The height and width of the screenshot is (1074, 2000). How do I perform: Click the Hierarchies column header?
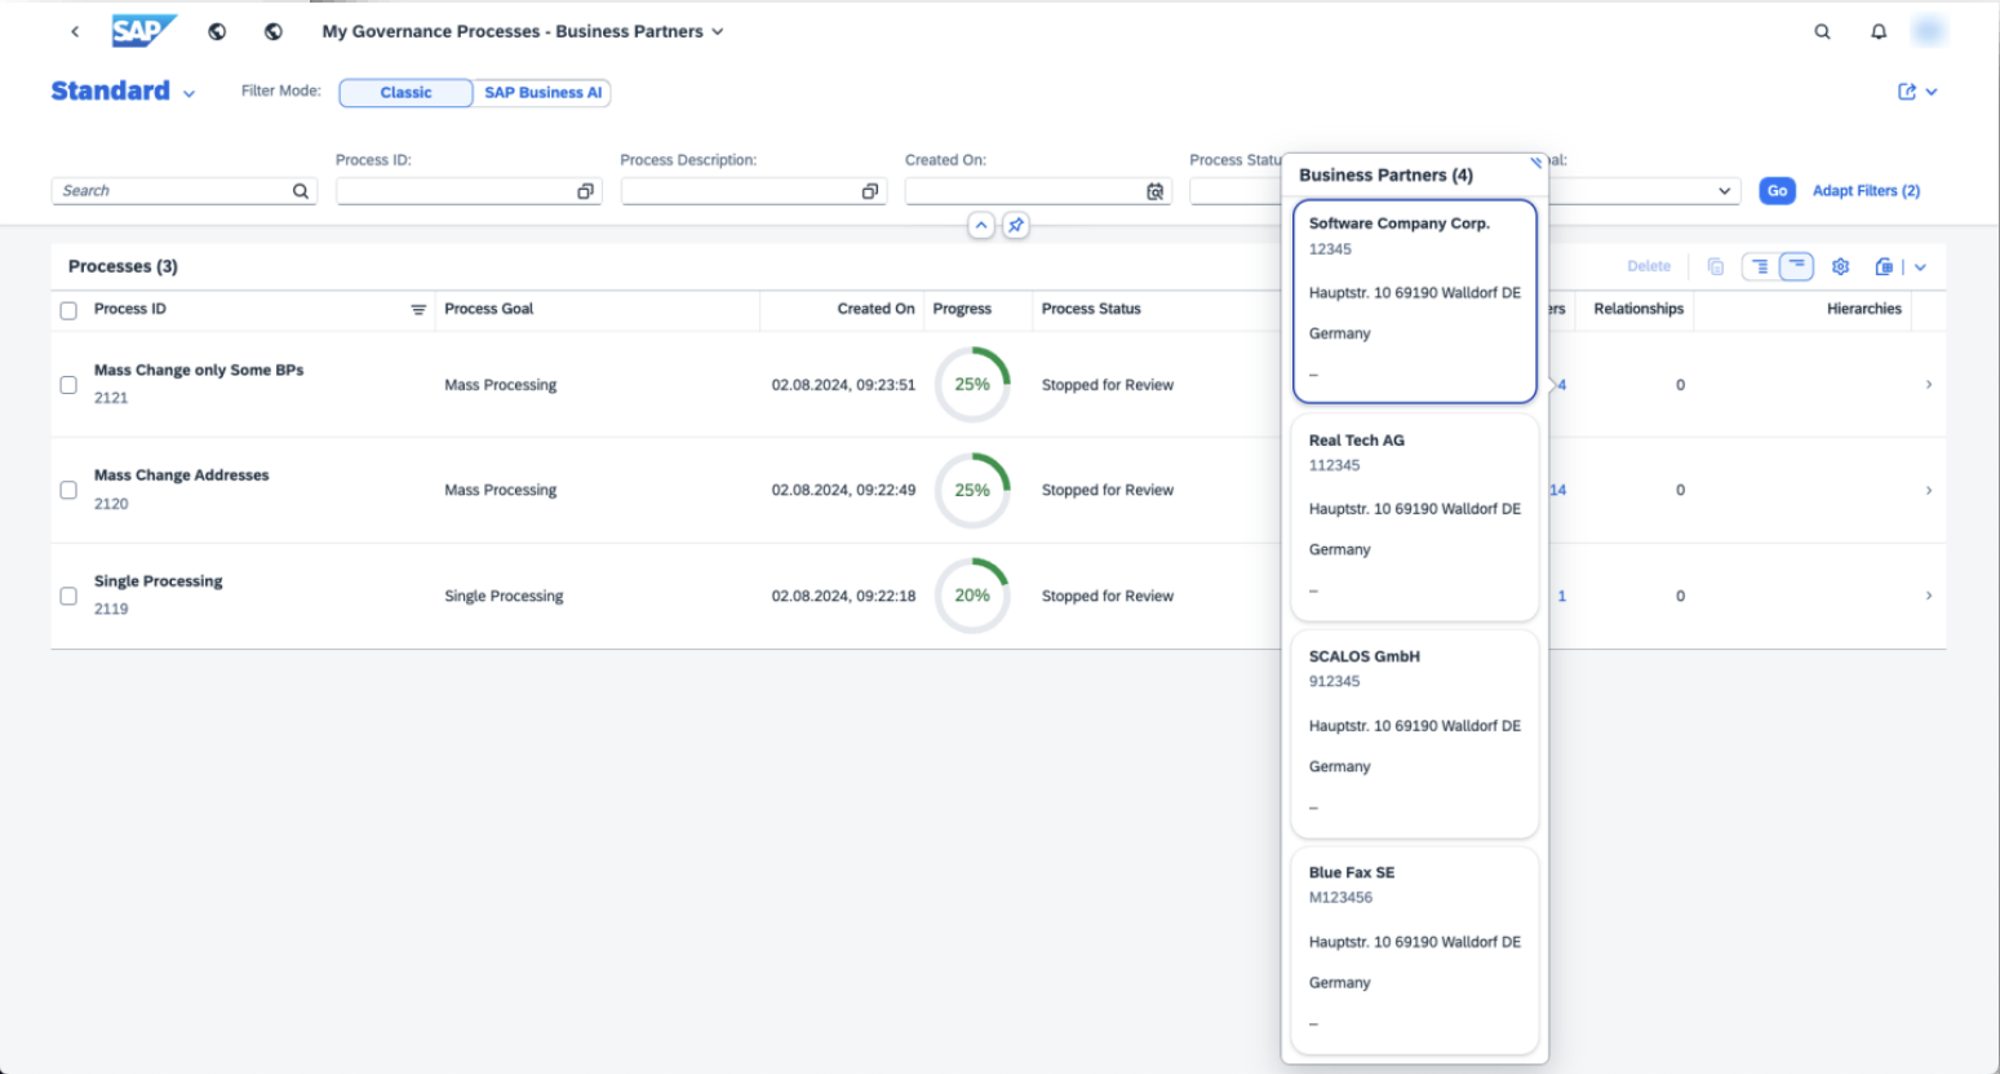point(1864,309)
